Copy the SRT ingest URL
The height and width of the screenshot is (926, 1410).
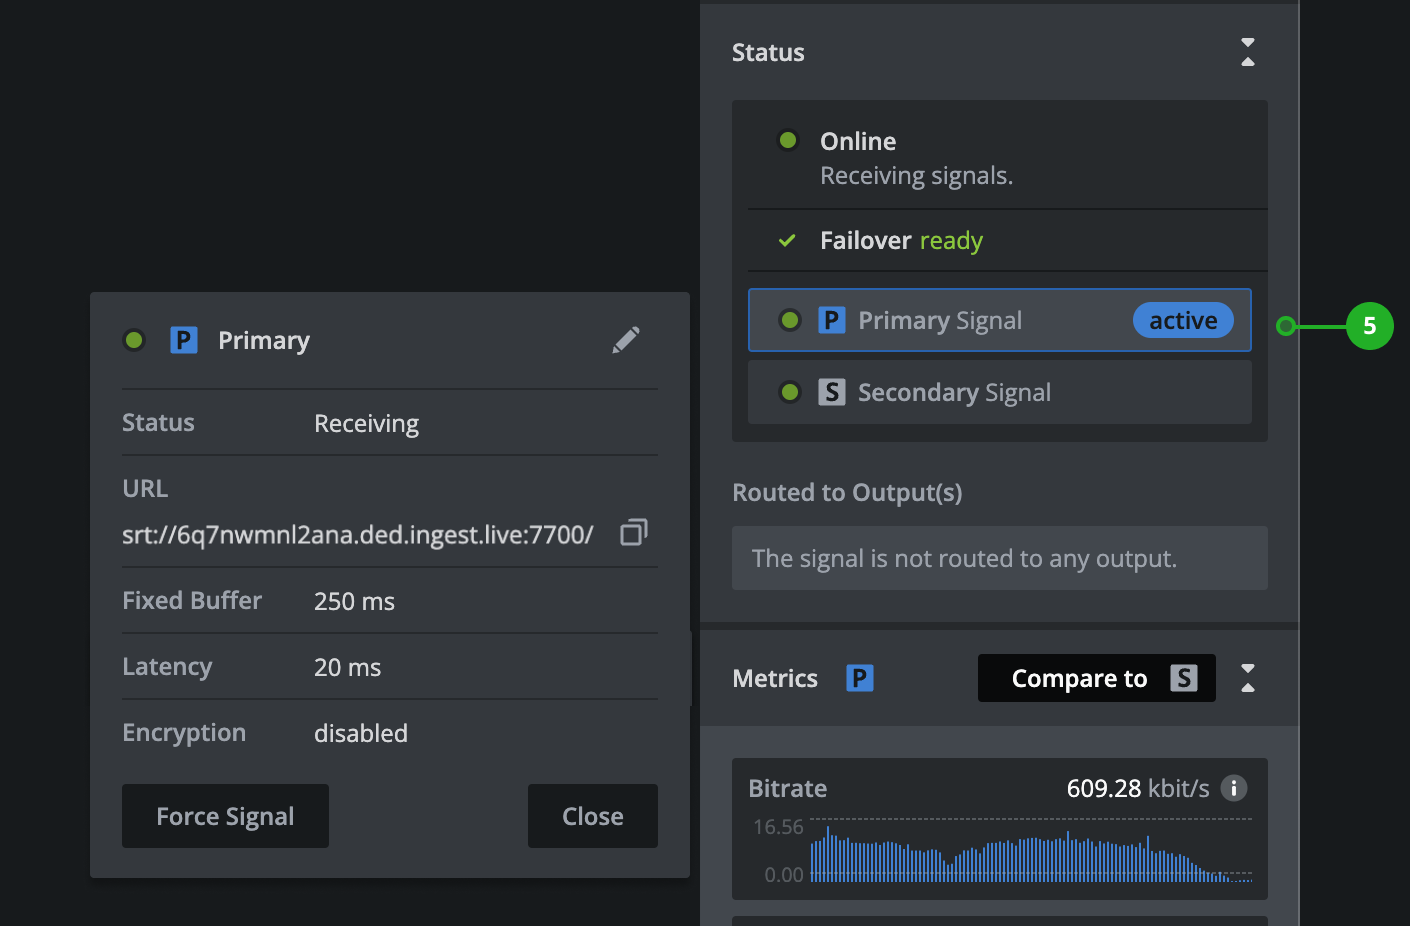pyautogui.click(x=633, y=532)
